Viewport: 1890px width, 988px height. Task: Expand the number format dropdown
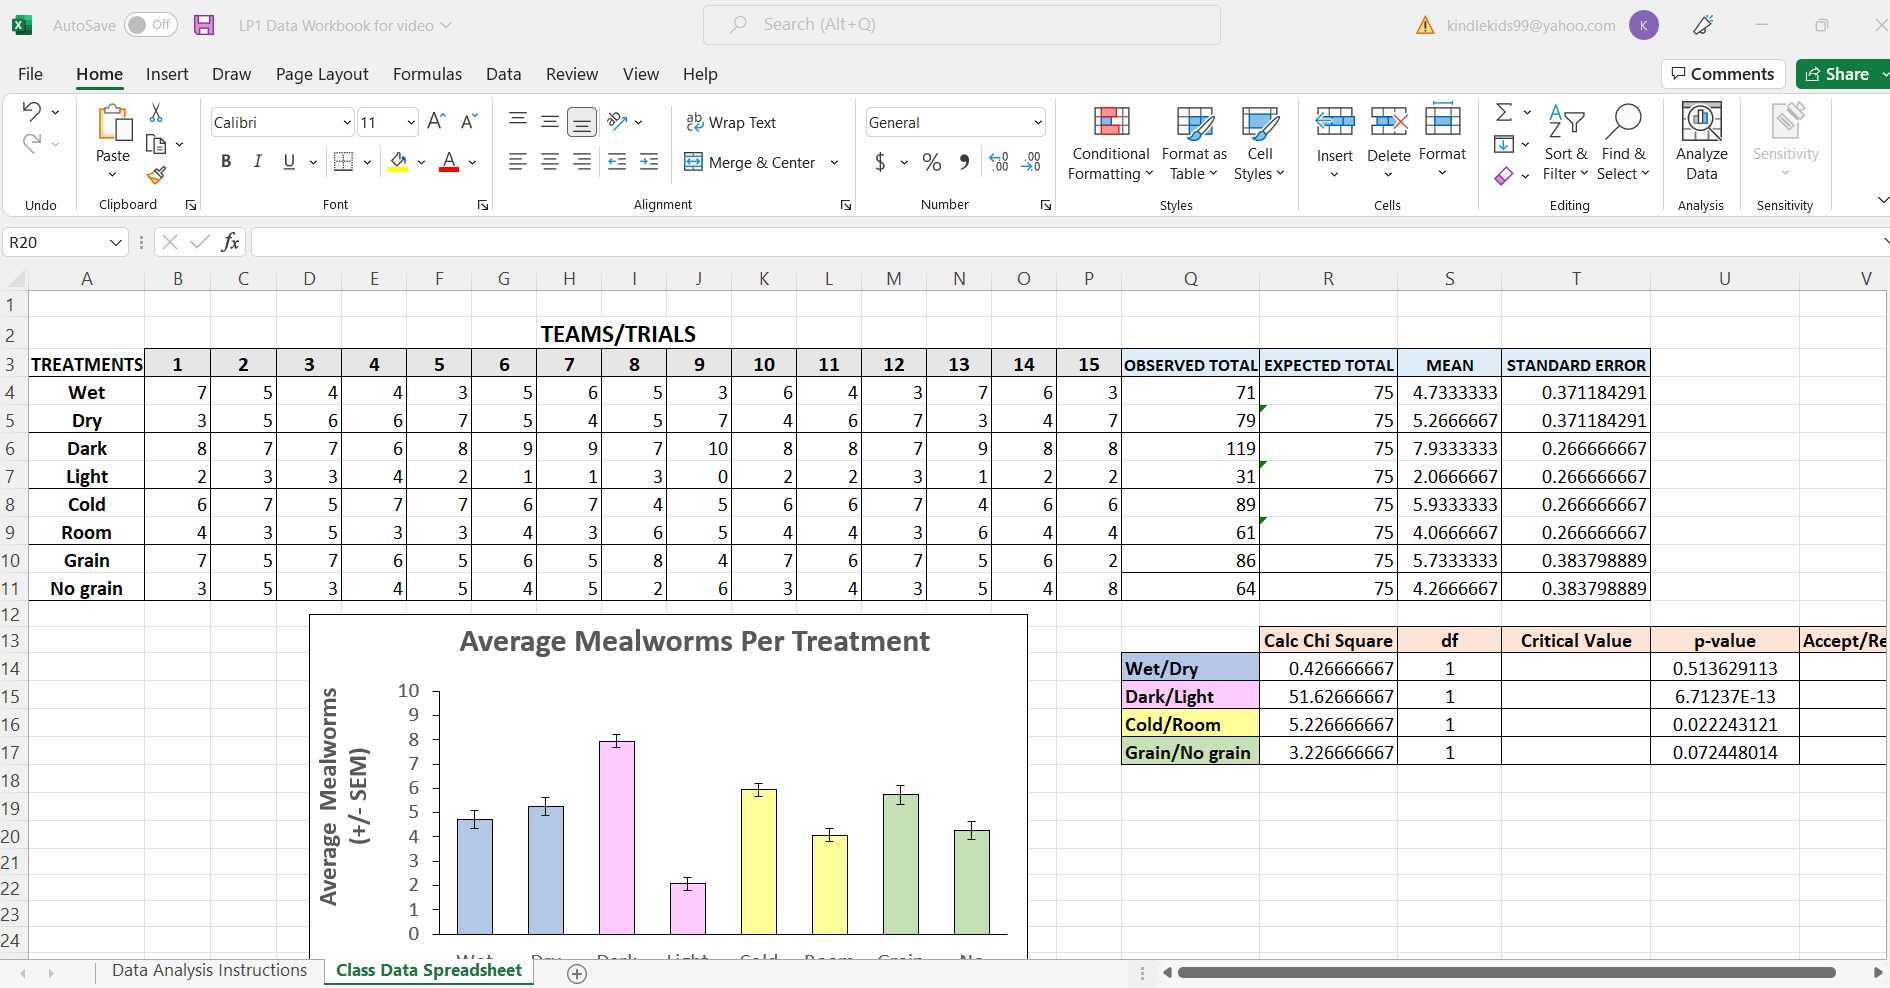point(1037,123)
